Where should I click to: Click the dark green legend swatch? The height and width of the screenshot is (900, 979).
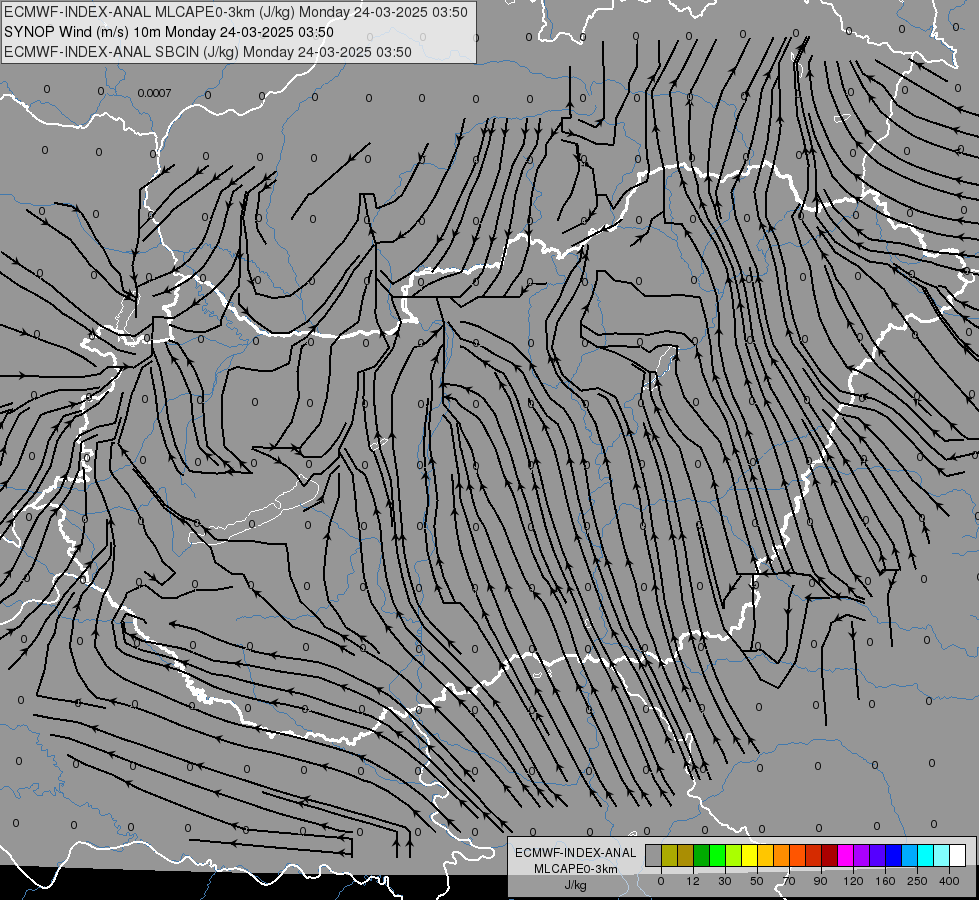coord(701,856)
